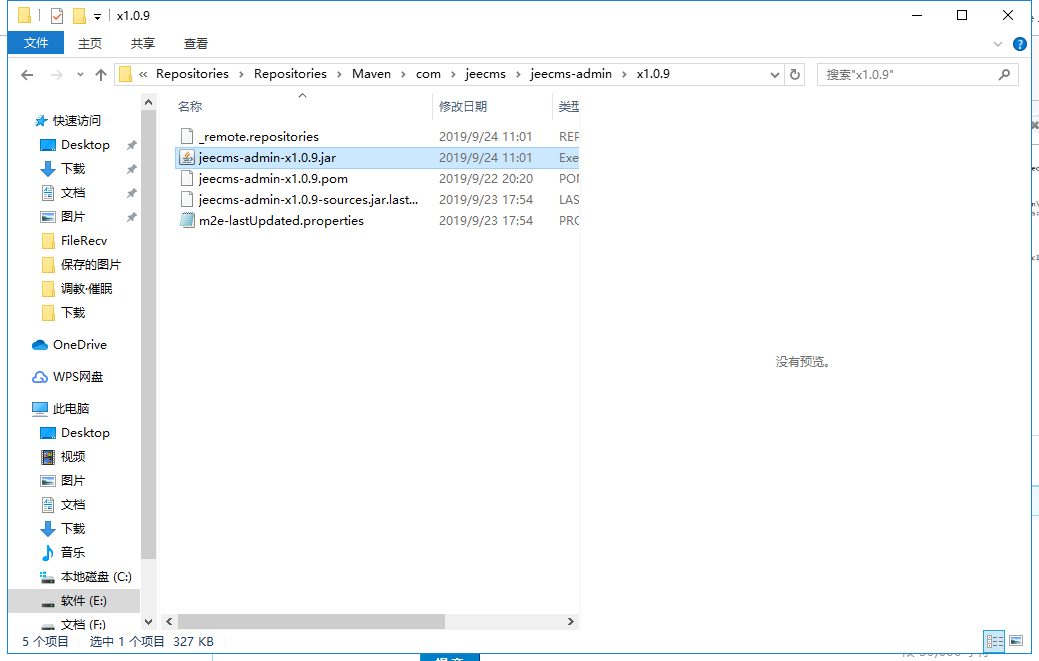Sort by 名称 column header
The height and width of the screenshot is (661, 1039).
(x=190, y=107)
